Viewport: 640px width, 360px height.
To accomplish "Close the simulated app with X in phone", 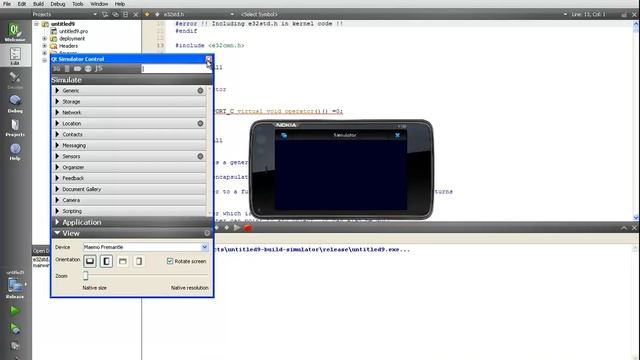I will (x=397, y=135).
